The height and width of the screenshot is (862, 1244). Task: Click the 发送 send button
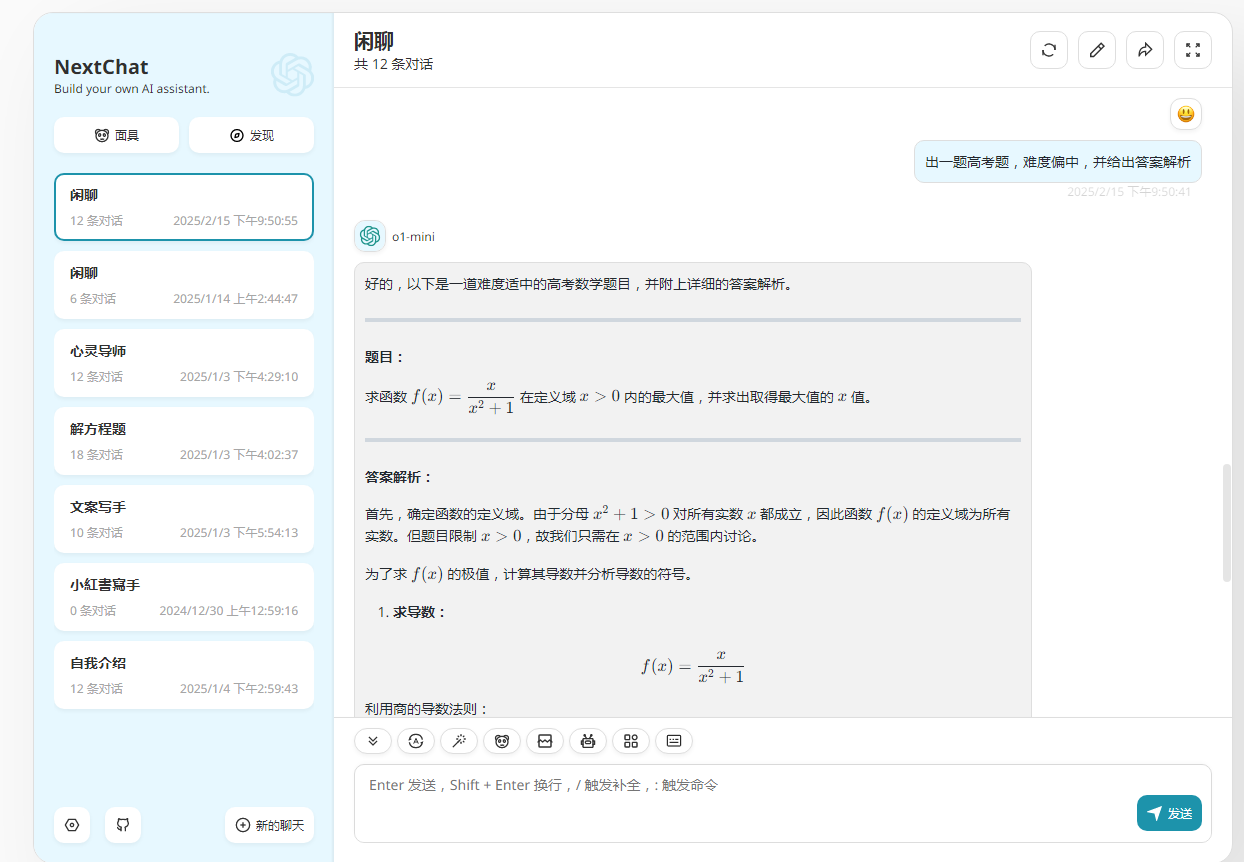1169,813
